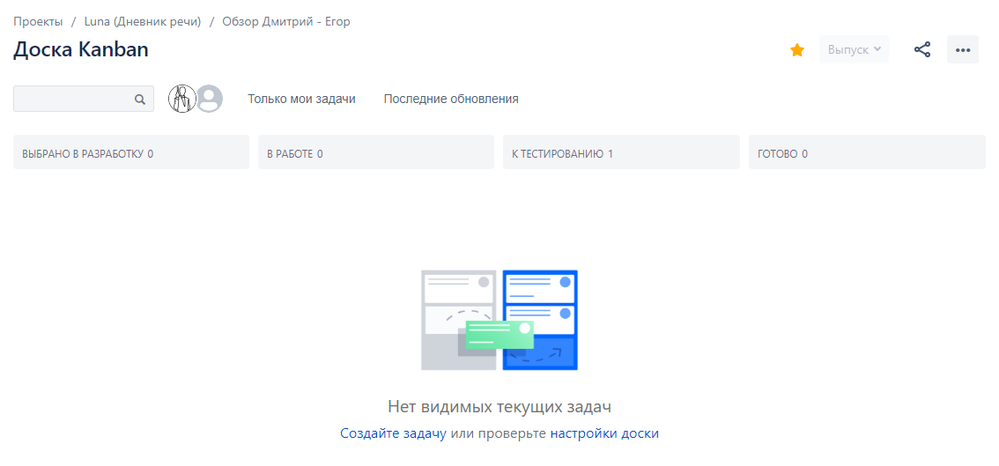
Task: Go to Проекты breadcrumb
Action: pyautogui.click(x=38, y=22)
